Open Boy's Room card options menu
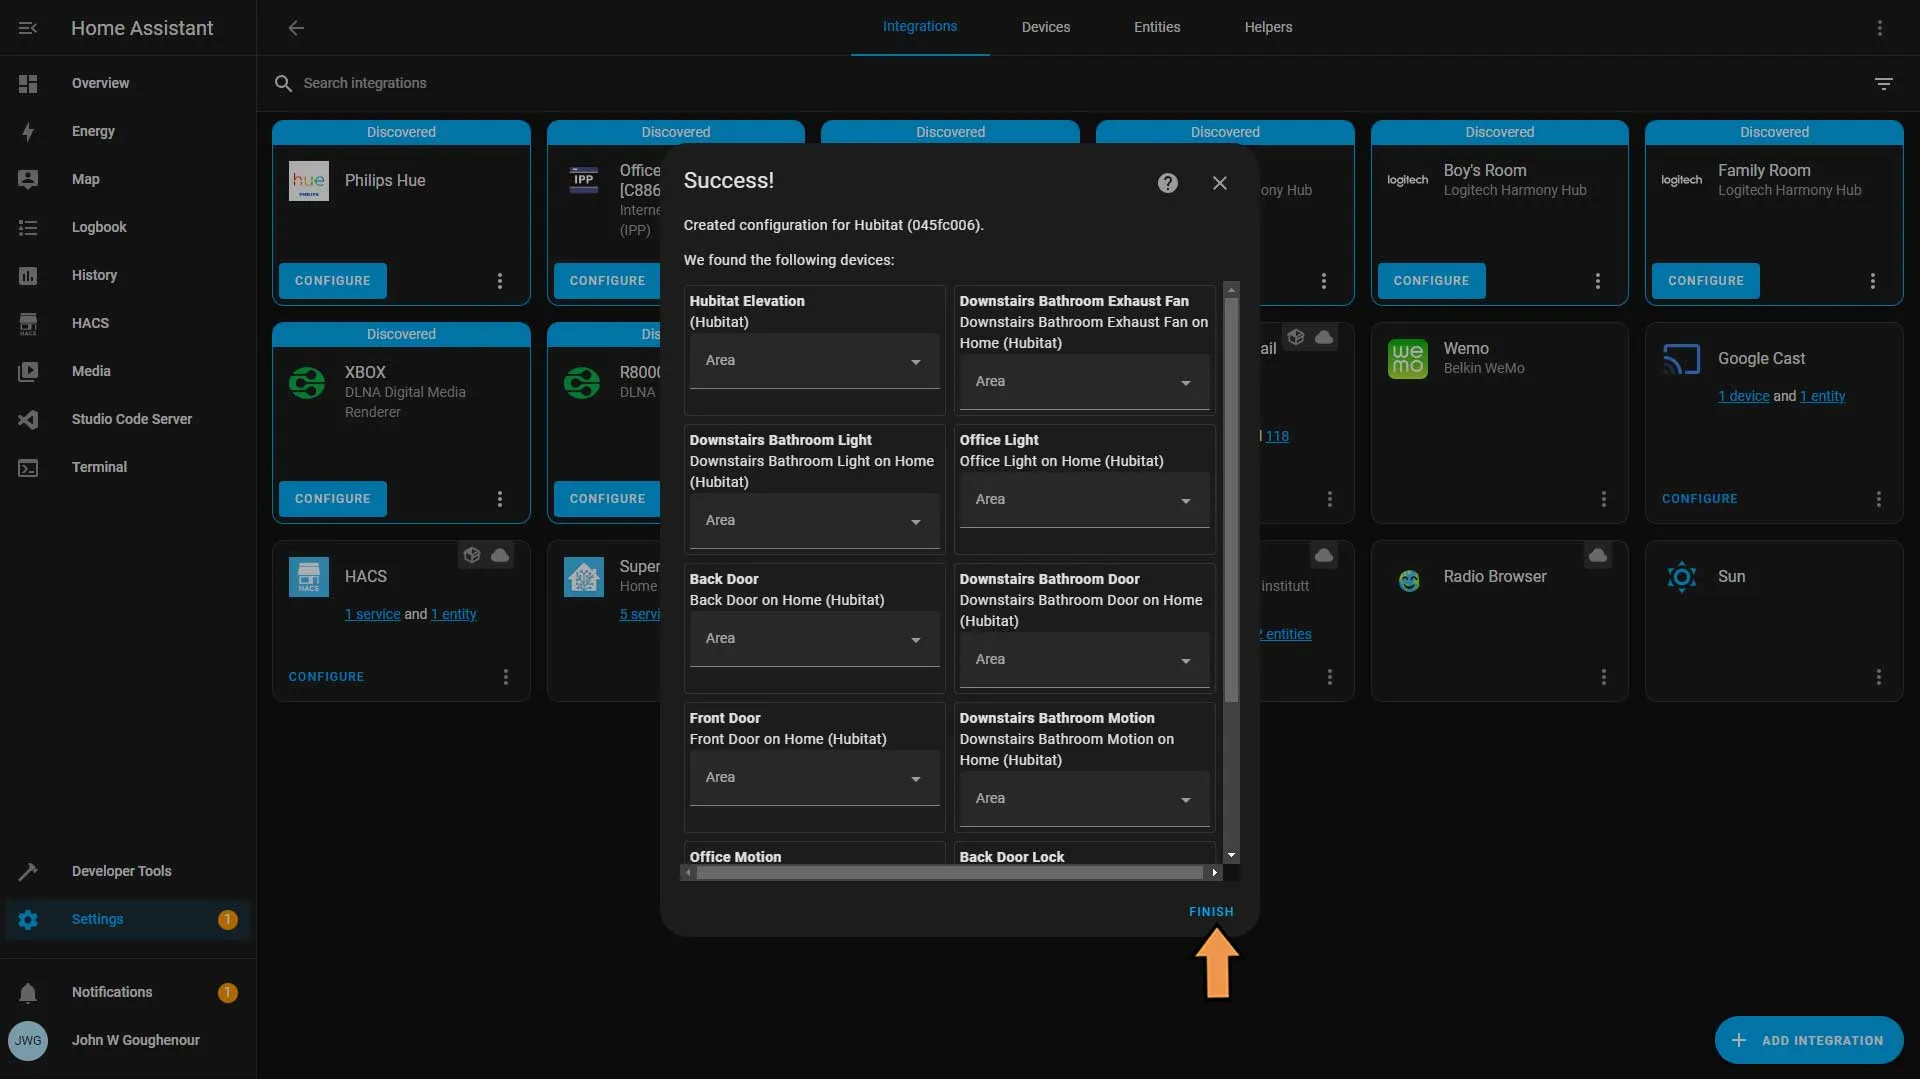Viewport: 1920px width, 1079px height. [1598, 281]
